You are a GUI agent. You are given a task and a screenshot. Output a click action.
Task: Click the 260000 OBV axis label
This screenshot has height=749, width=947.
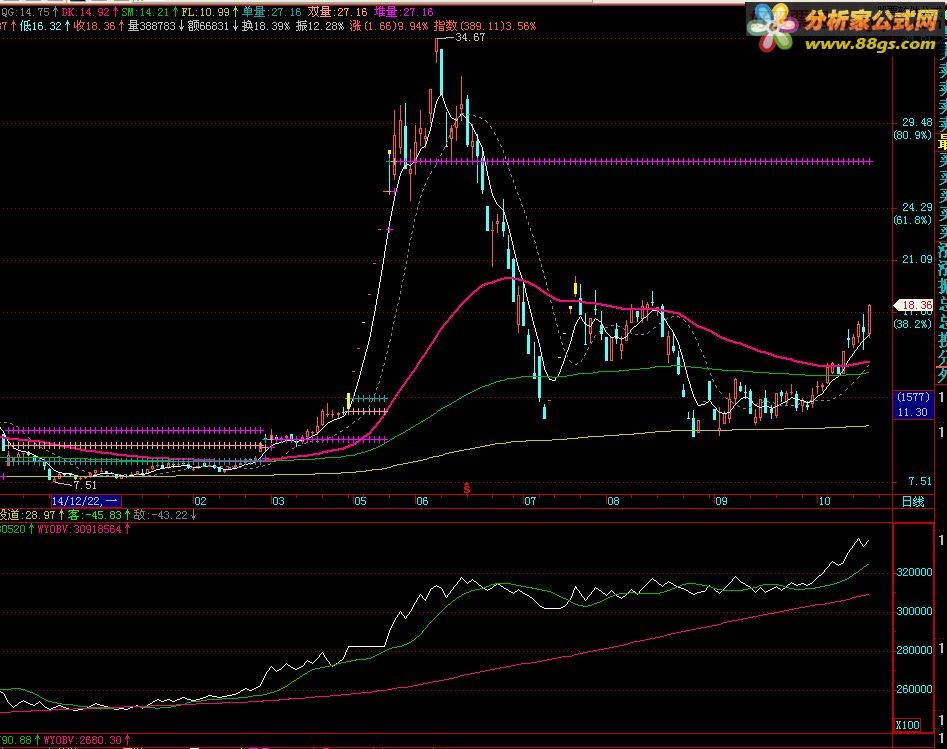point(914,689)
